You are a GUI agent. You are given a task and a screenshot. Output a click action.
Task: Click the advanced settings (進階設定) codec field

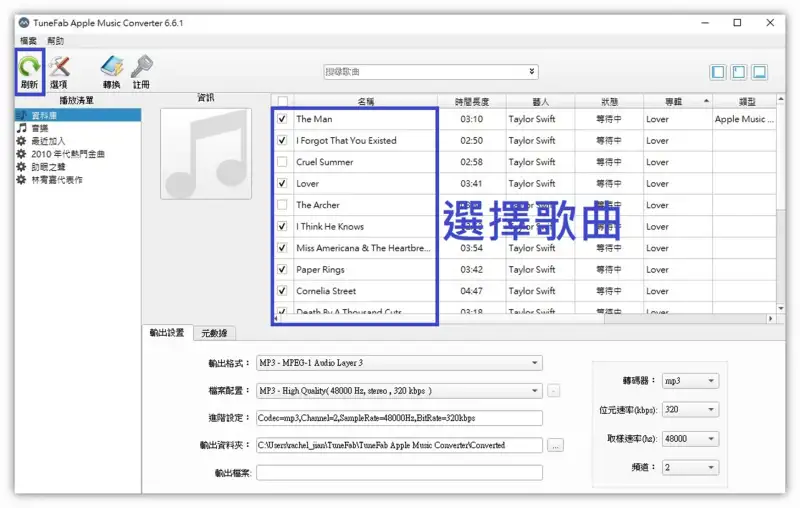399,418
